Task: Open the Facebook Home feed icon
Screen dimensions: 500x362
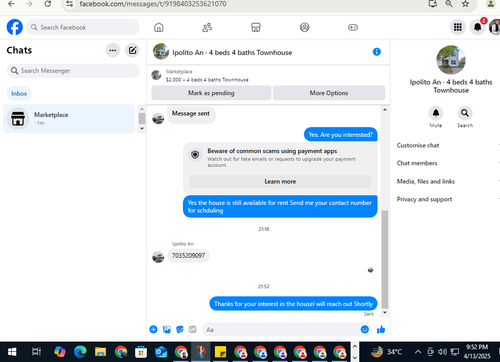Action: point(159,27)
